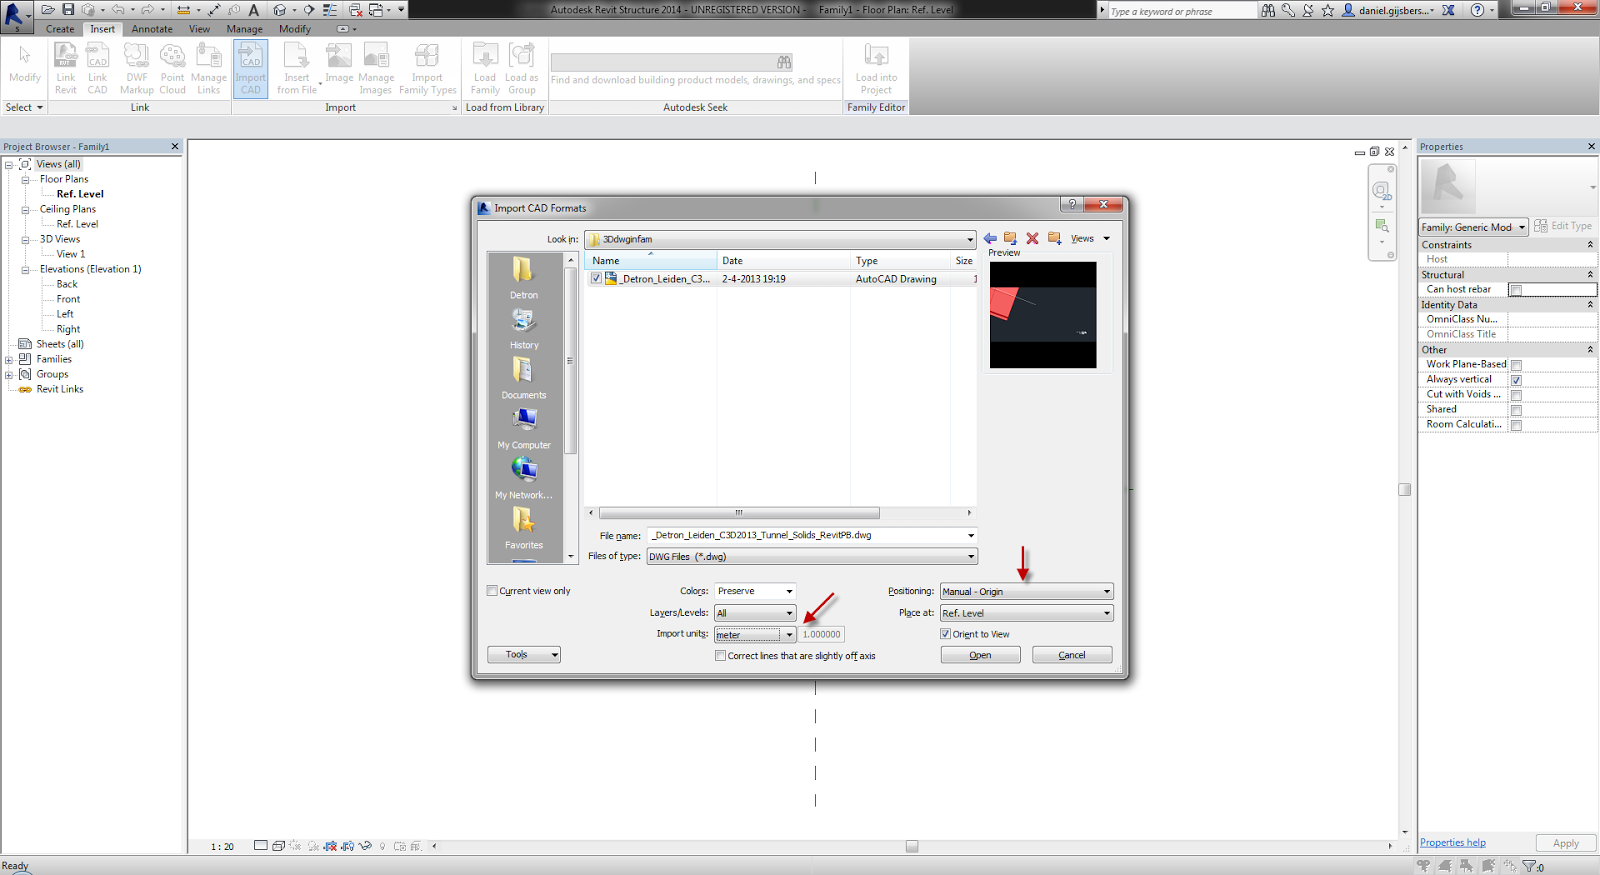Click the Family Type selector dropdown
Viewport: 1600px width, 875px height.
coord(1474,227)
